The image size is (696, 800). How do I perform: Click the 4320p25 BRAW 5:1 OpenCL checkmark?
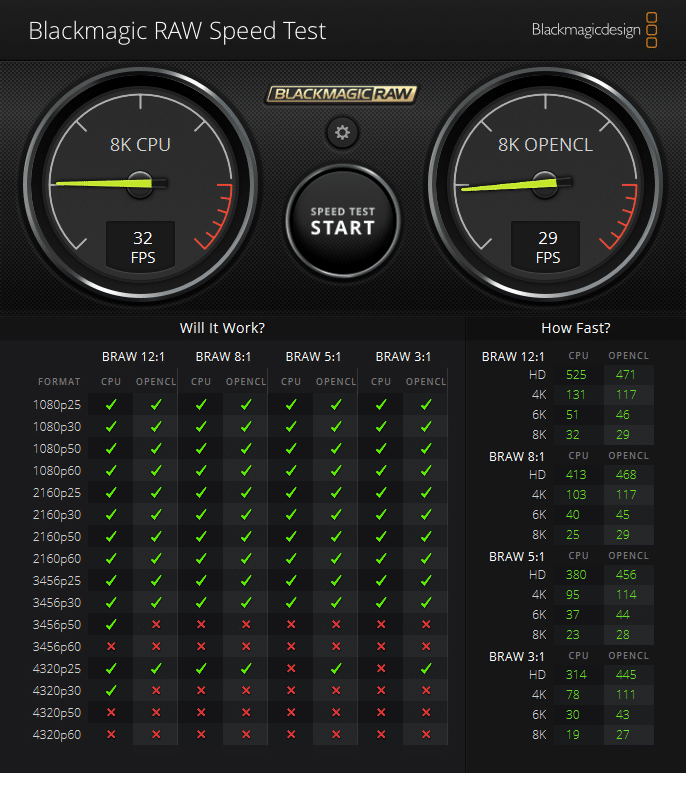tap(336, 668)
